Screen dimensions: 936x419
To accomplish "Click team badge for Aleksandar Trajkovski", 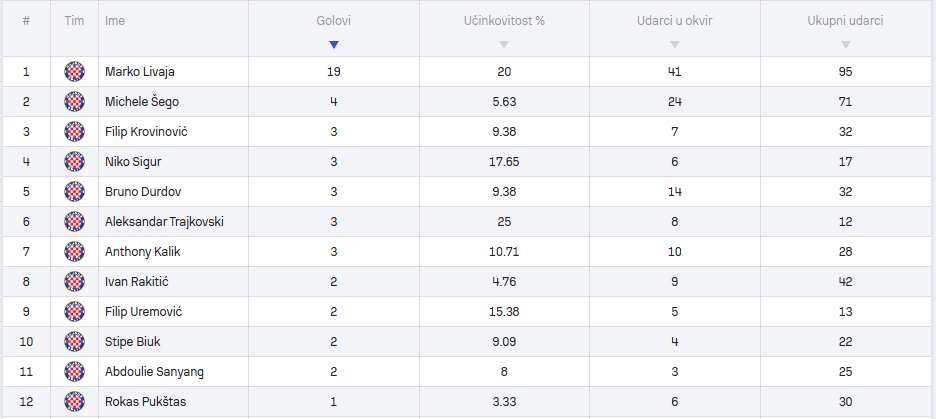I will coord(75,221).
